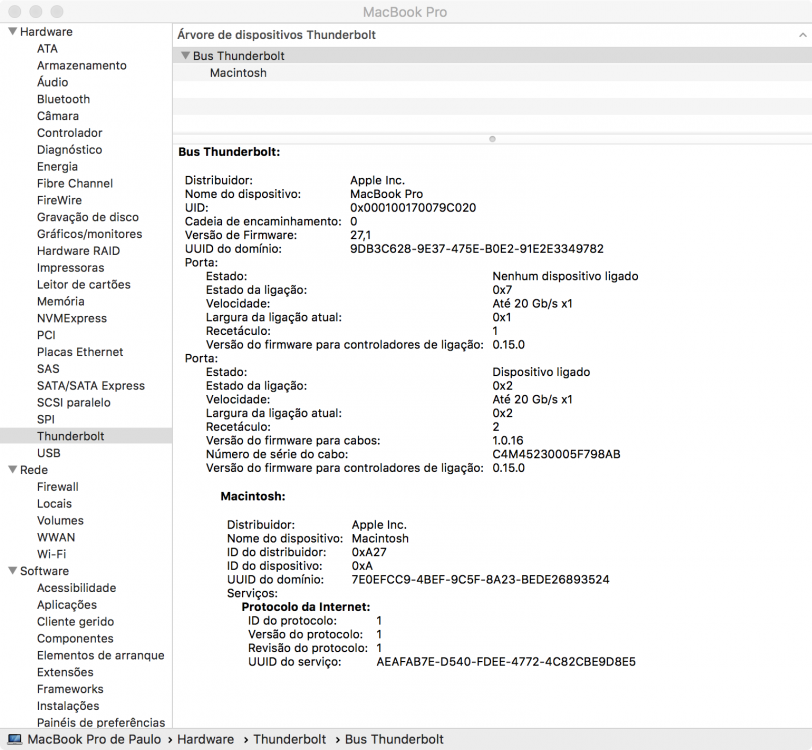Click the sort chevron in the tree header

[x=802, y=35]
